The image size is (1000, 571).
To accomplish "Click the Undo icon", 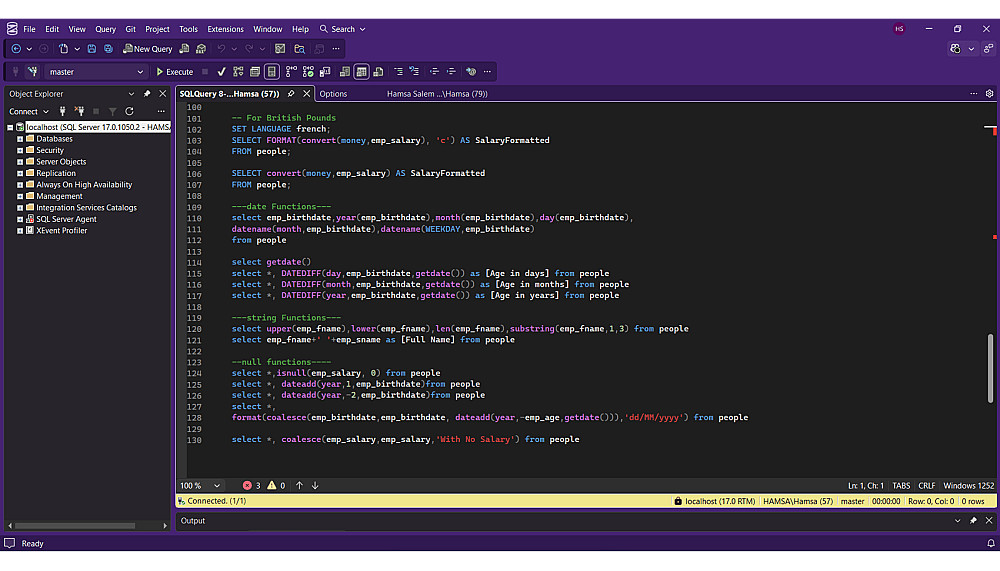I will click(x=221, y=48).
